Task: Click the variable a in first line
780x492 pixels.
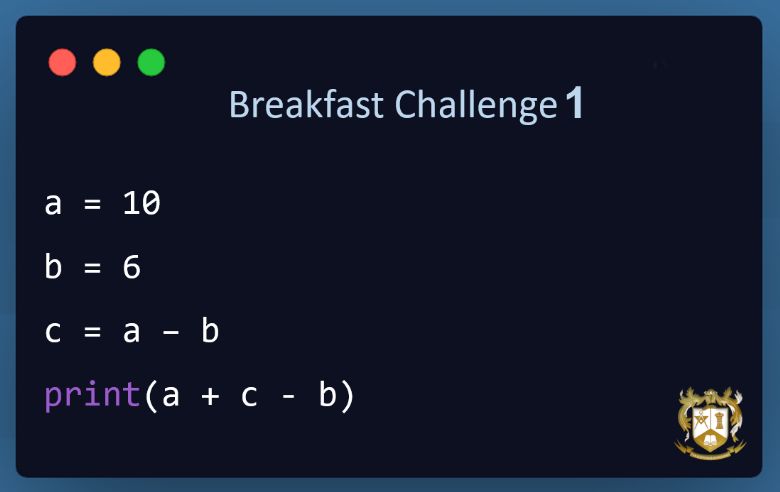Action: (53, 205)
